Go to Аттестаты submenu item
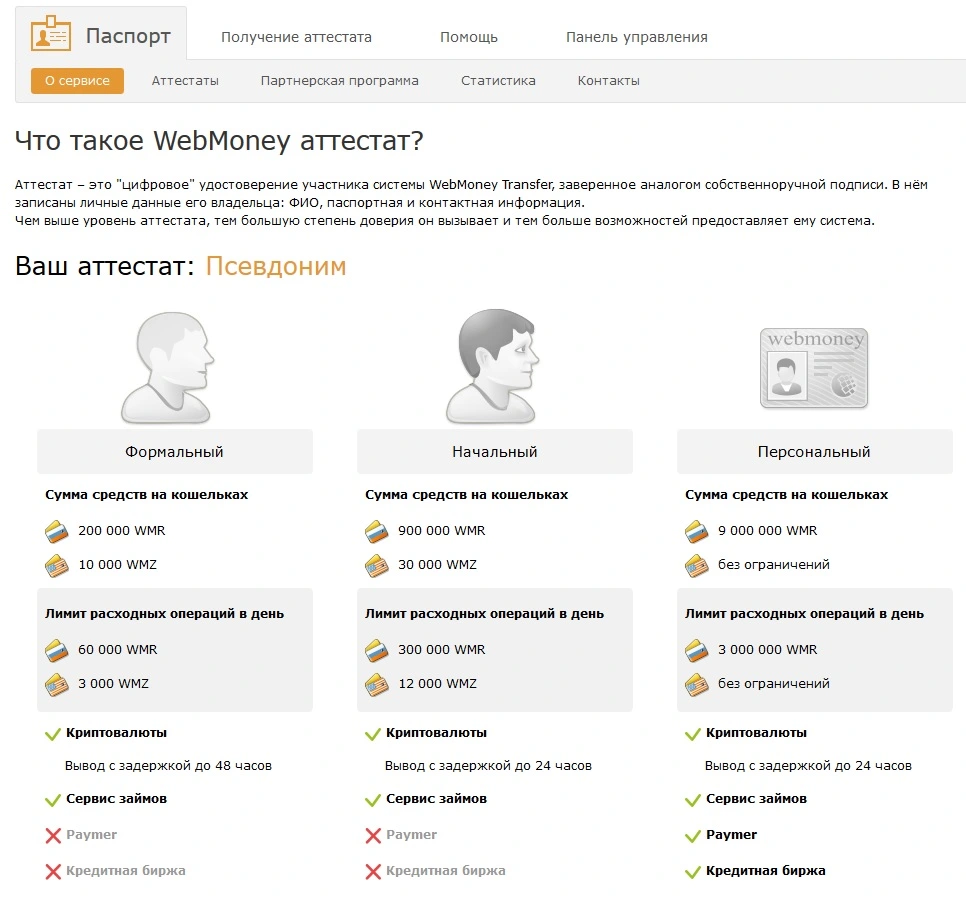966x900 pixels. click(185, 81)
